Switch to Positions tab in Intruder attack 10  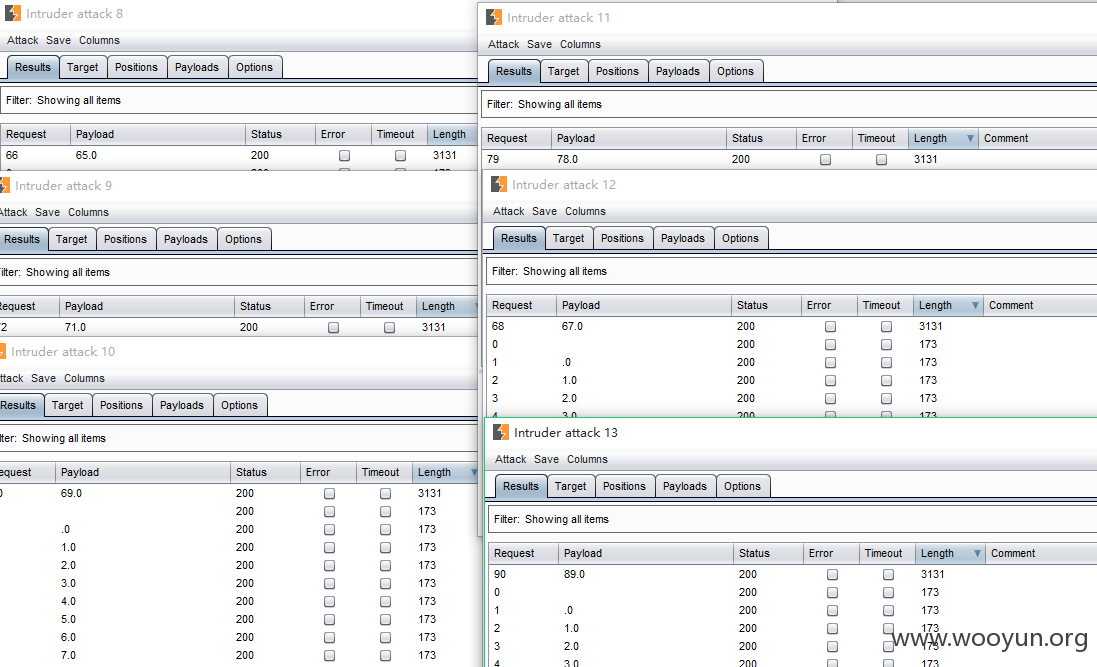(x=121, y=405)
